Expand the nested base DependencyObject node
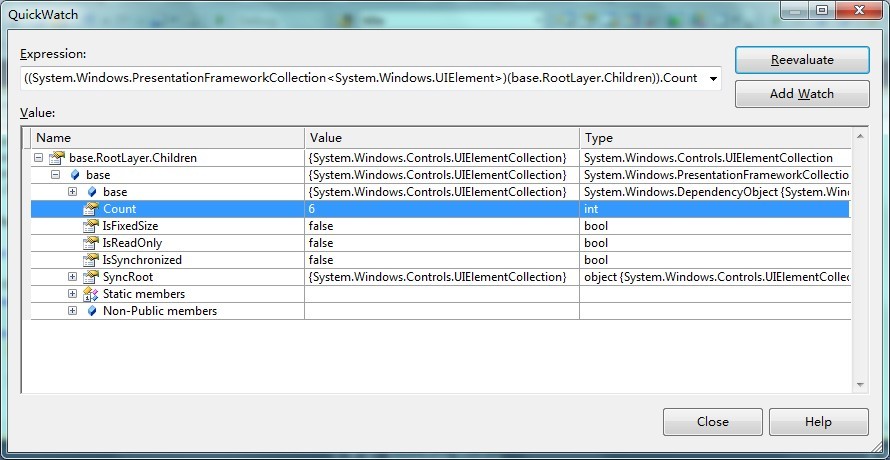This screenshot has width=890, height=460. click(x=72, y=192)
